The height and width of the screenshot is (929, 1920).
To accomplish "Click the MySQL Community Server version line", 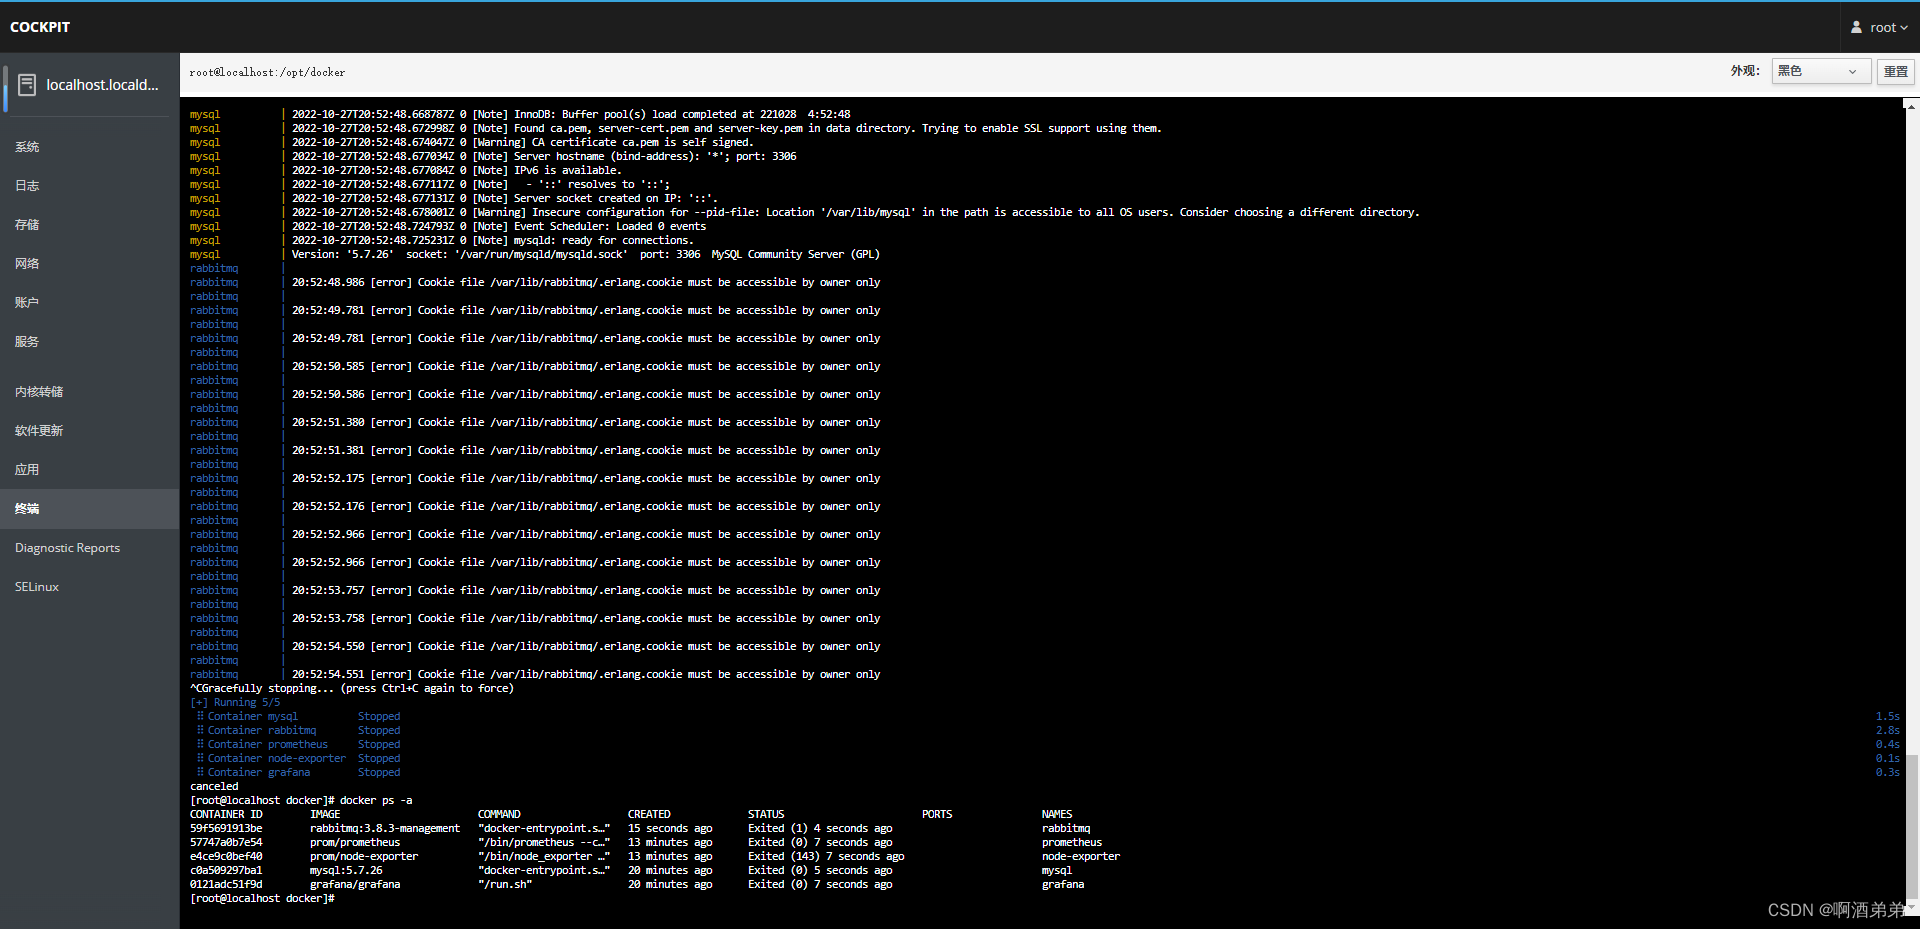I will click(586, 254).
